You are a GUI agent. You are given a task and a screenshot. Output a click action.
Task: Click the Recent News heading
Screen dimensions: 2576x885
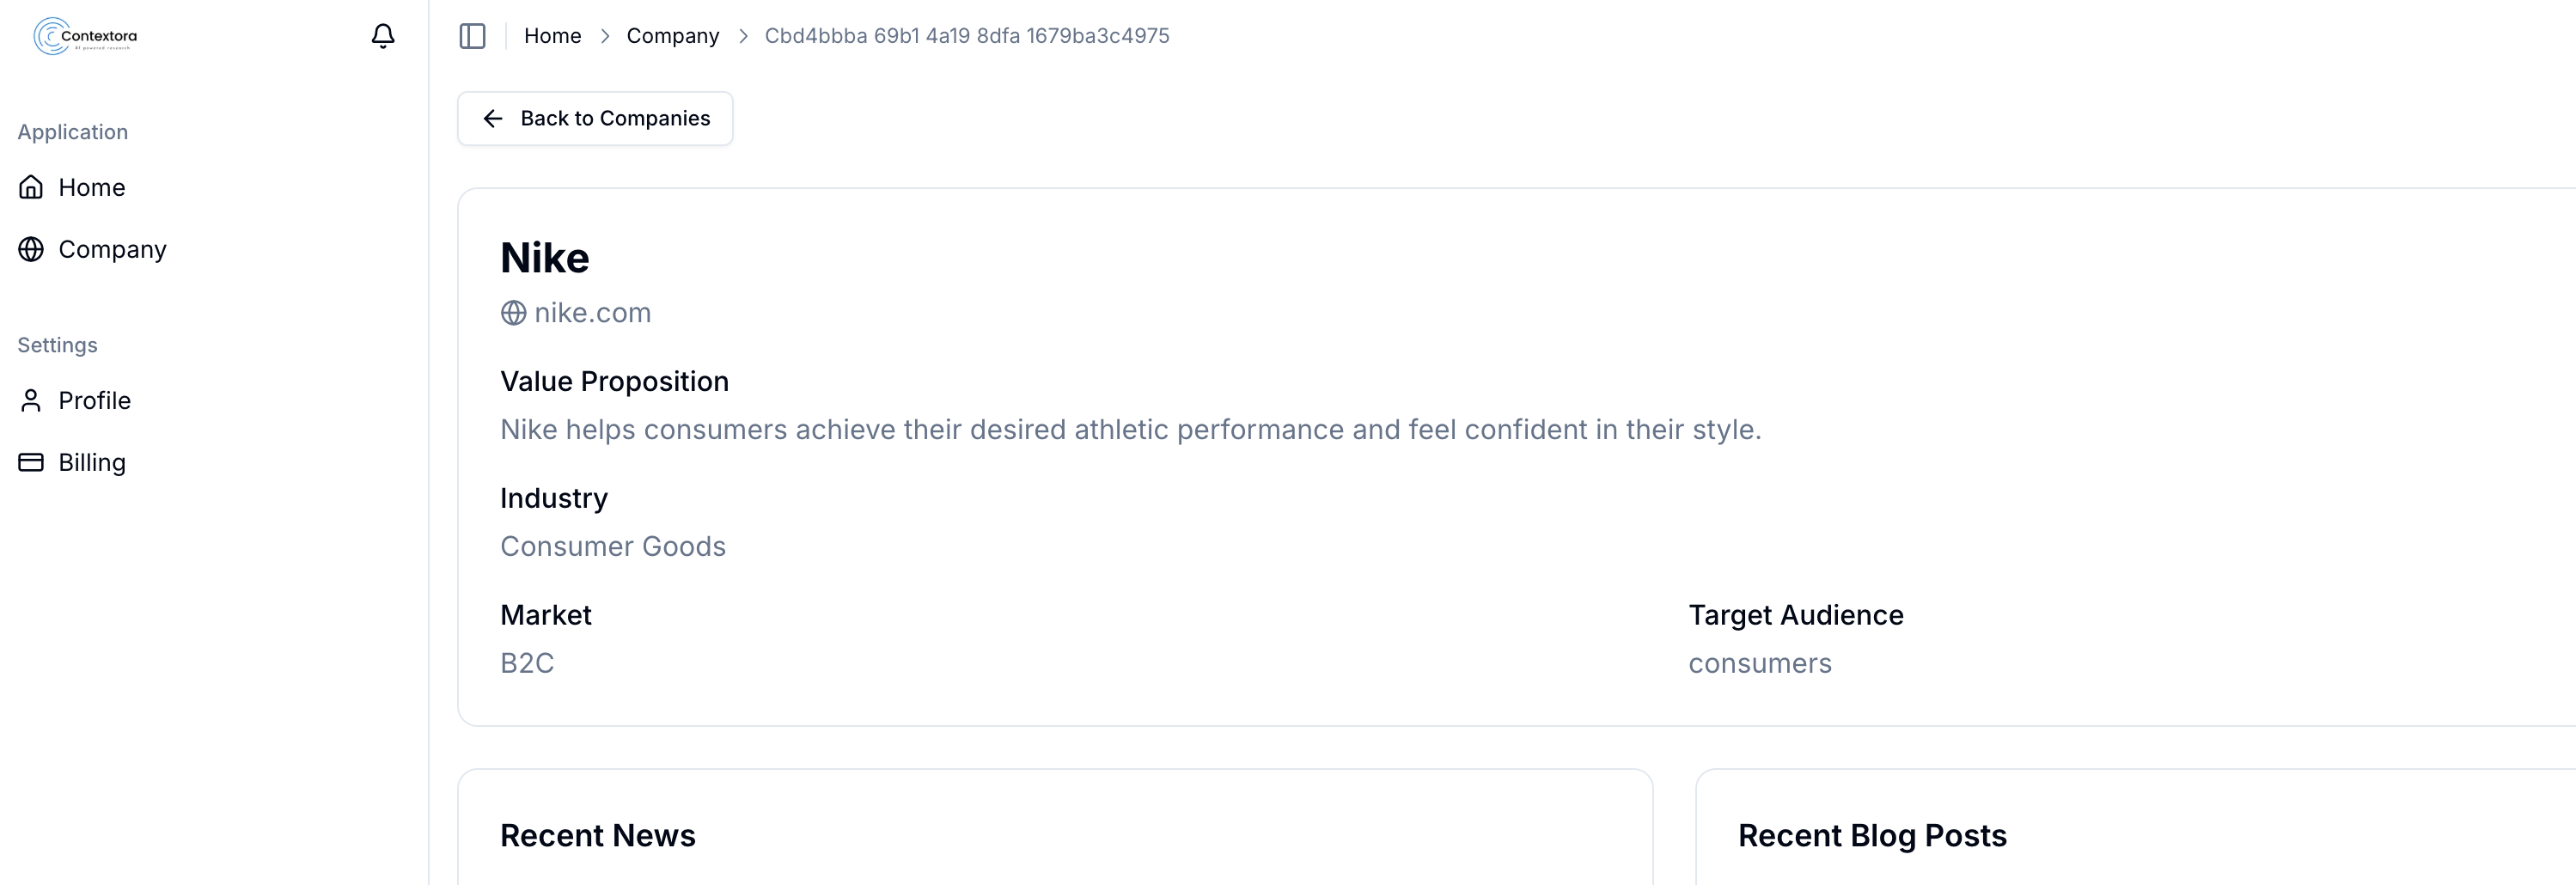pyautogui.click(x=597, y=835)
